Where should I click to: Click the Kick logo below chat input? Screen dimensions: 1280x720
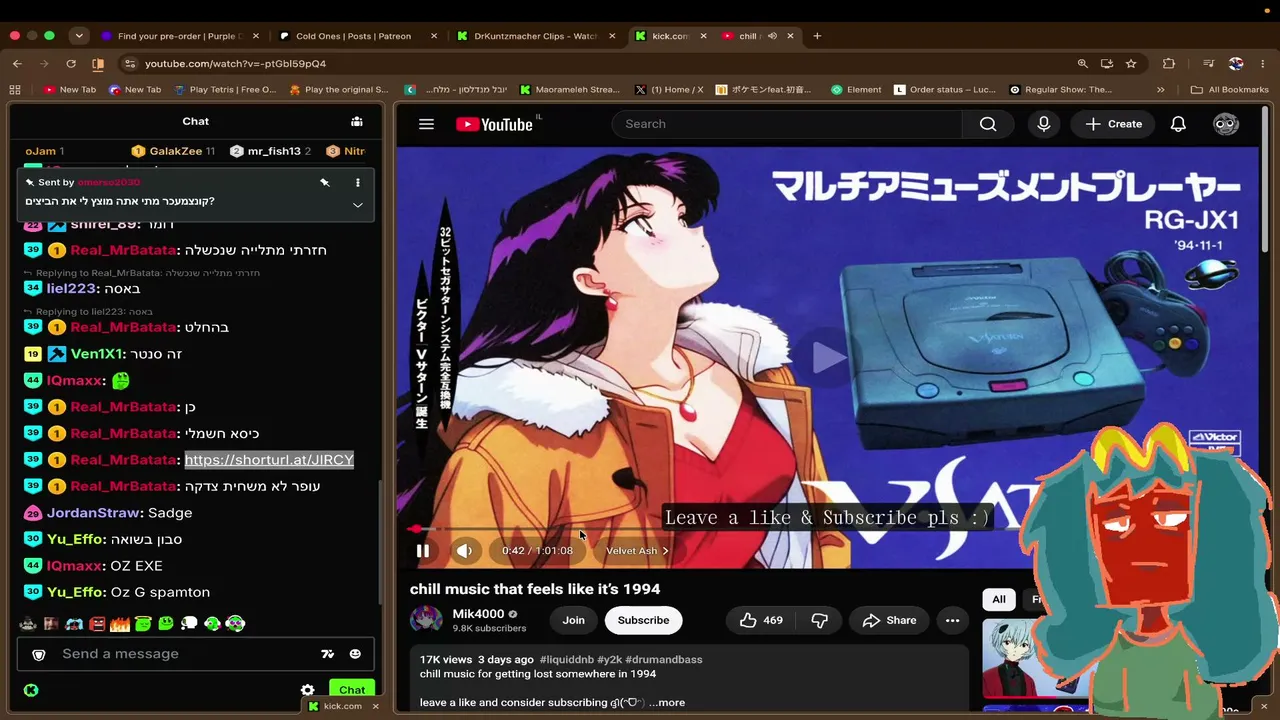(31, 690)
